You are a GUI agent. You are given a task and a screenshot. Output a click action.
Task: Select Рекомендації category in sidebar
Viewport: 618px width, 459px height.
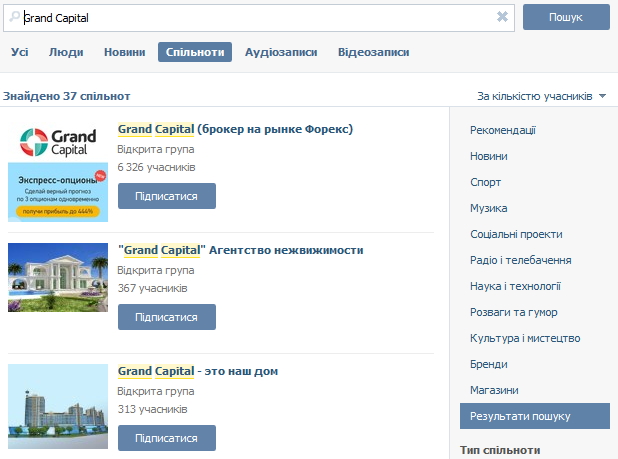pyautogui.click(x=503, y=130)
